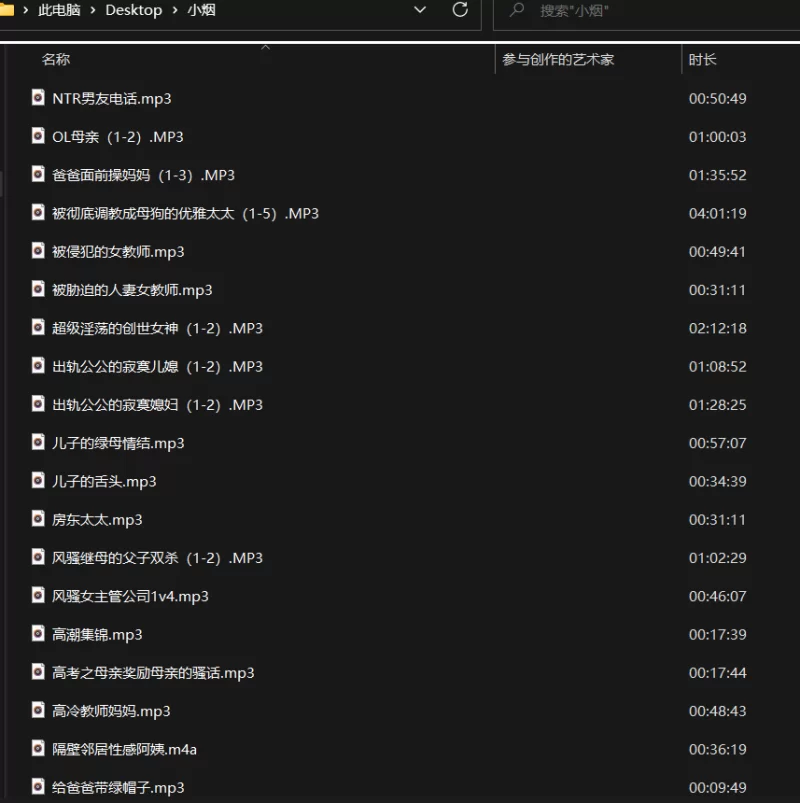Refresh the current folder view
This screenshot has height=803, width=800.
pyautogui.click(x=460, y=9)
